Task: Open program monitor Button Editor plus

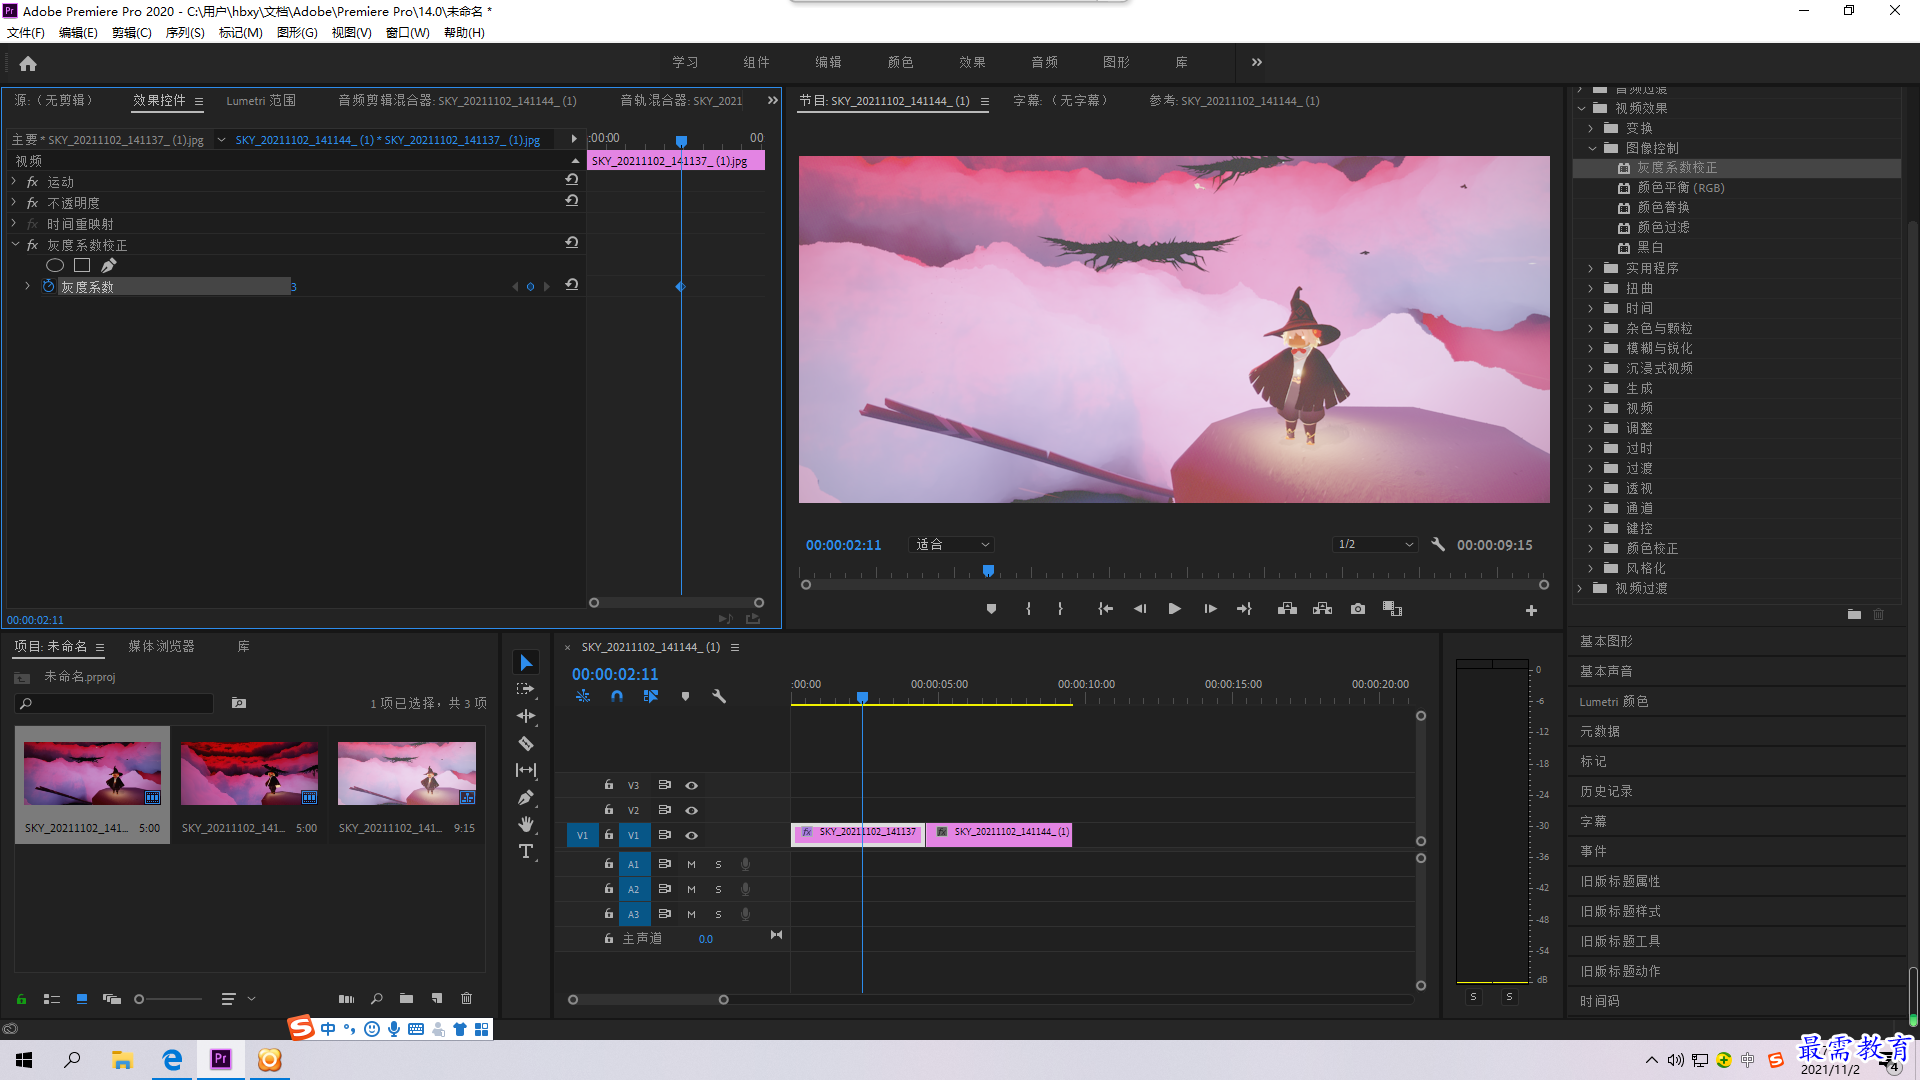Action: (x=1531, y=610)
